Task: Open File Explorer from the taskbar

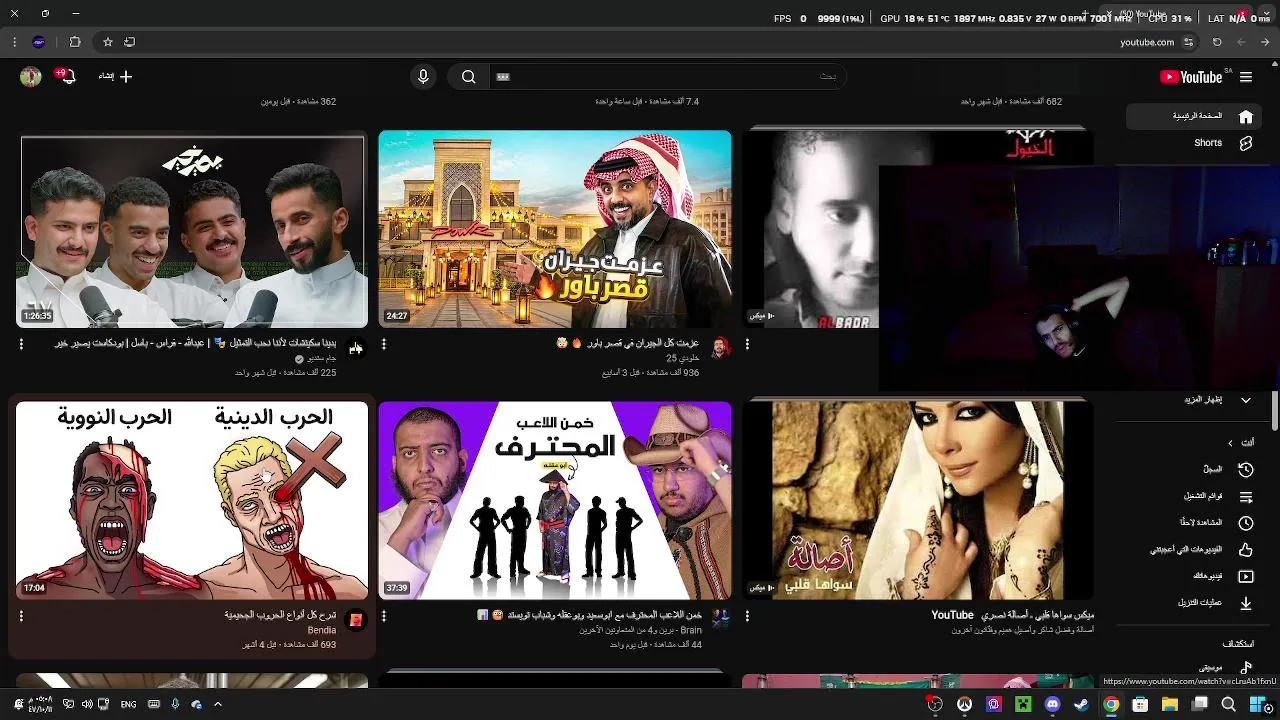Action: coord(1169,704)
